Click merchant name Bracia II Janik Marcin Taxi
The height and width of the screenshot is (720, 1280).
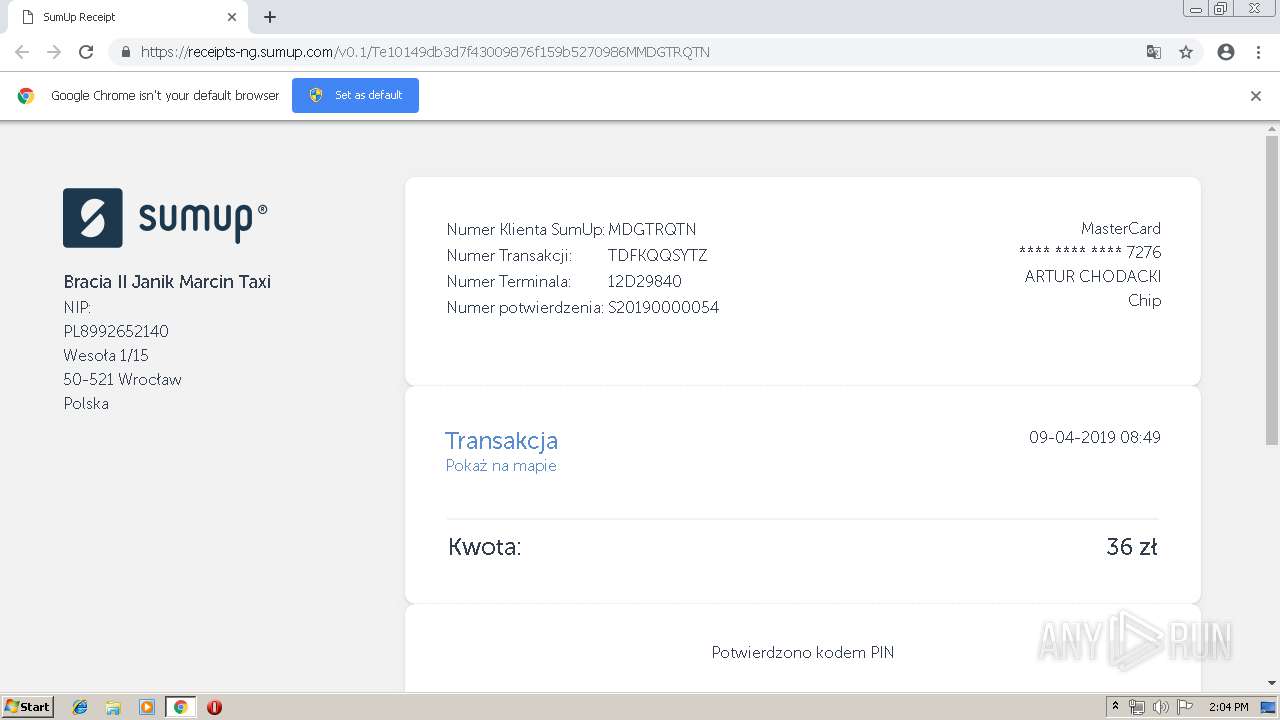coord(167,282)
